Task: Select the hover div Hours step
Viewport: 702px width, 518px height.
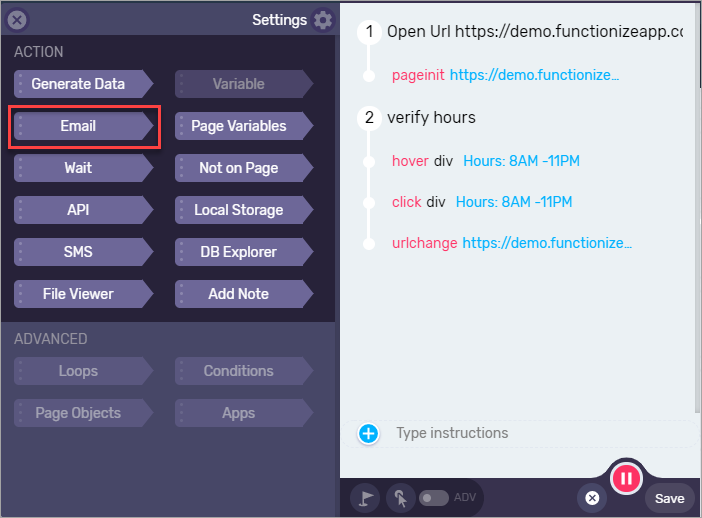Action: pyautogui.click(x=486, y=161)
